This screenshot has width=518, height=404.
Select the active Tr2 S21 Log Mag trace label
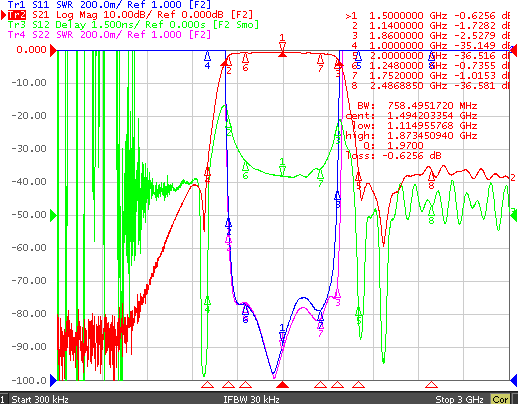[x=130, y=15]
